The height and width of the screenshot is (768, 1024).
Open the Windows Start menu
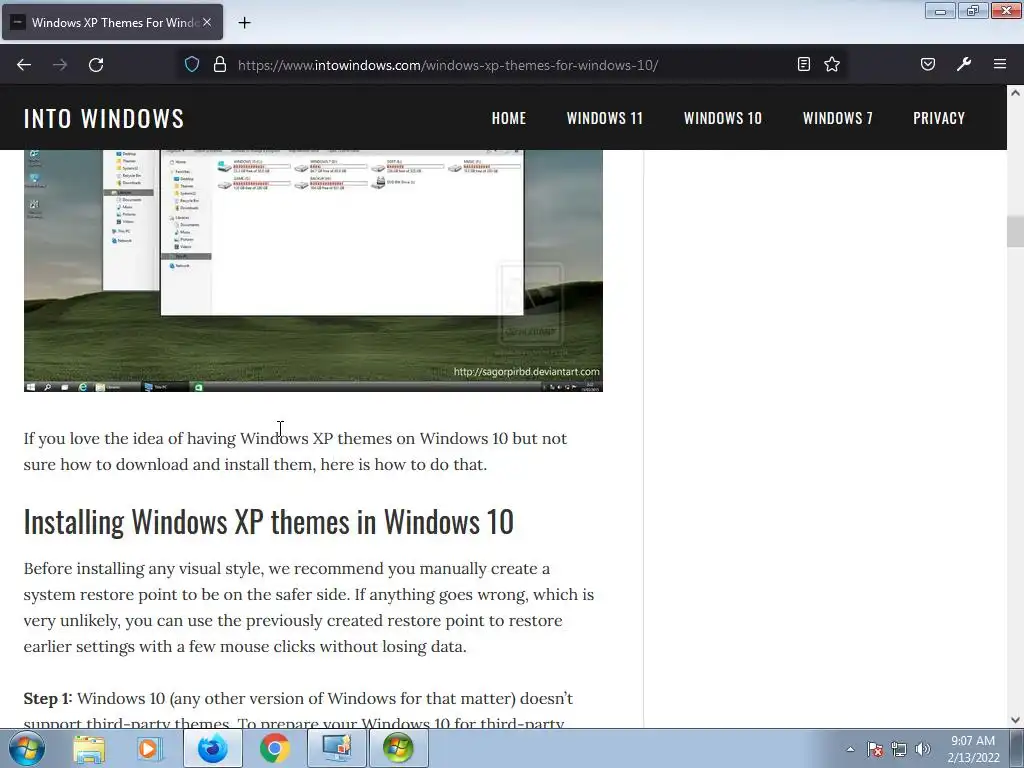(x=27, y=748)
